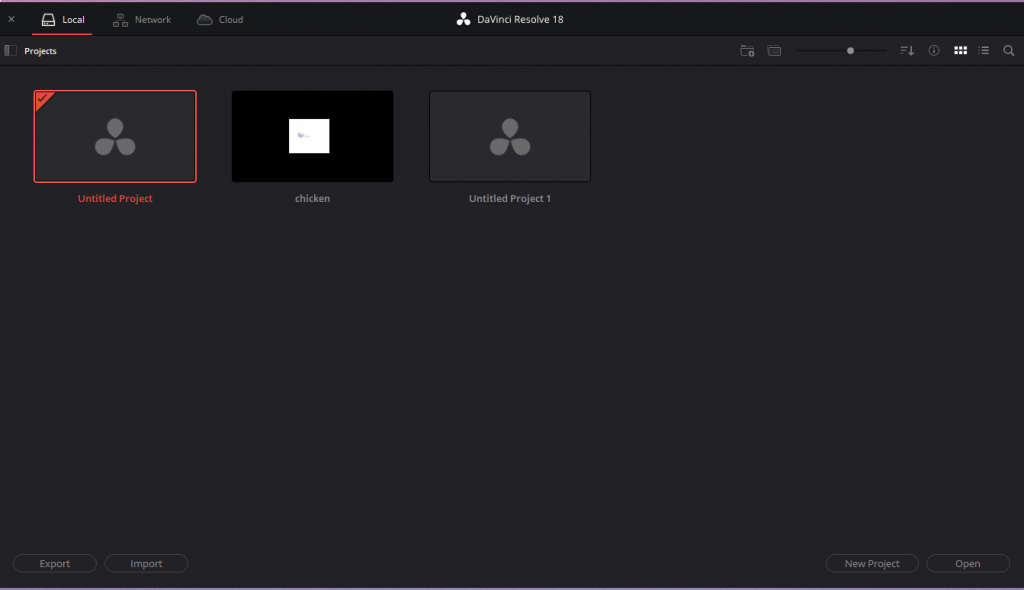Image resolution: width=1024 pixels, height=590 pixels.
Task: Show project information details
Action: [x=934, y=50]
